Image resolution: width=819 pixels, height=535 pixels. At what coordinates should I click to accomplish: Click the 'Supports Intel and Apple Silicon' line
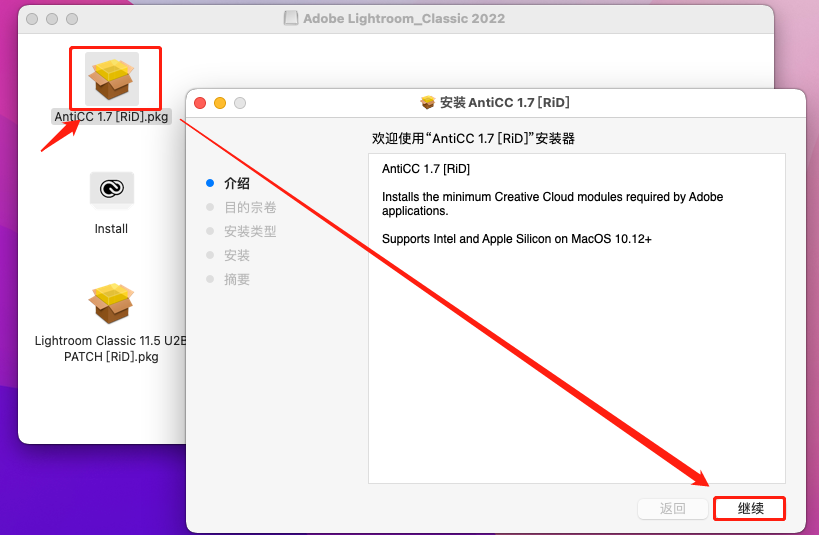tap(517, 239)
